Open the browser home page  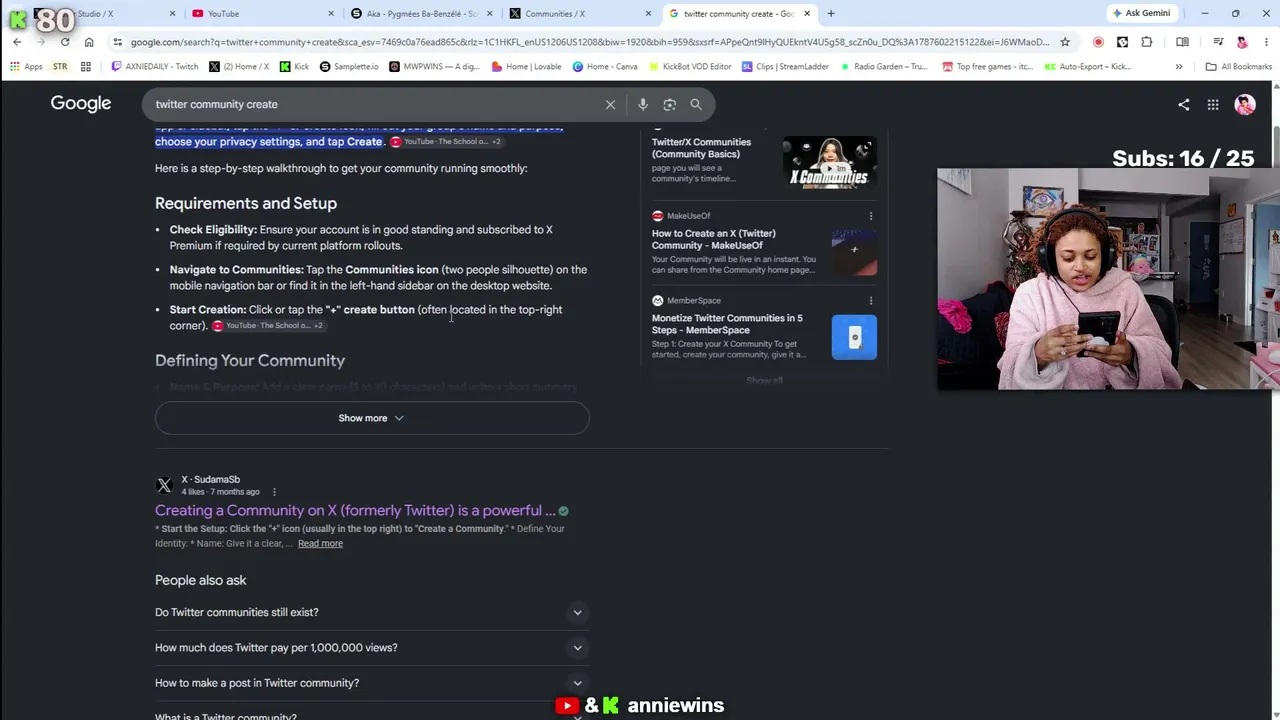pyautogui.click(x=89, y=42)
